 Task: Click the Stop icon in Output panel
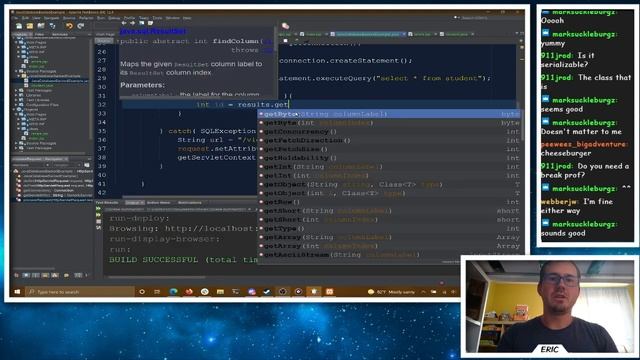coord(98,221)
